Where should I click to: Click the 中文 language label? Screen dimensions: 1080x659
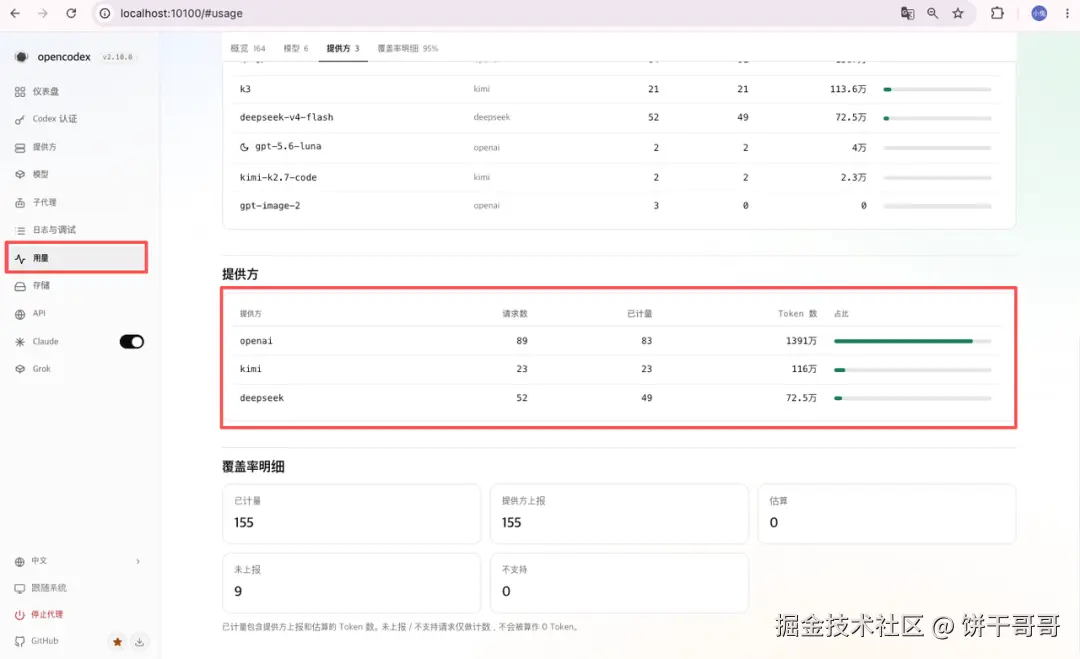pyautogui.click(x=39, y=561)
